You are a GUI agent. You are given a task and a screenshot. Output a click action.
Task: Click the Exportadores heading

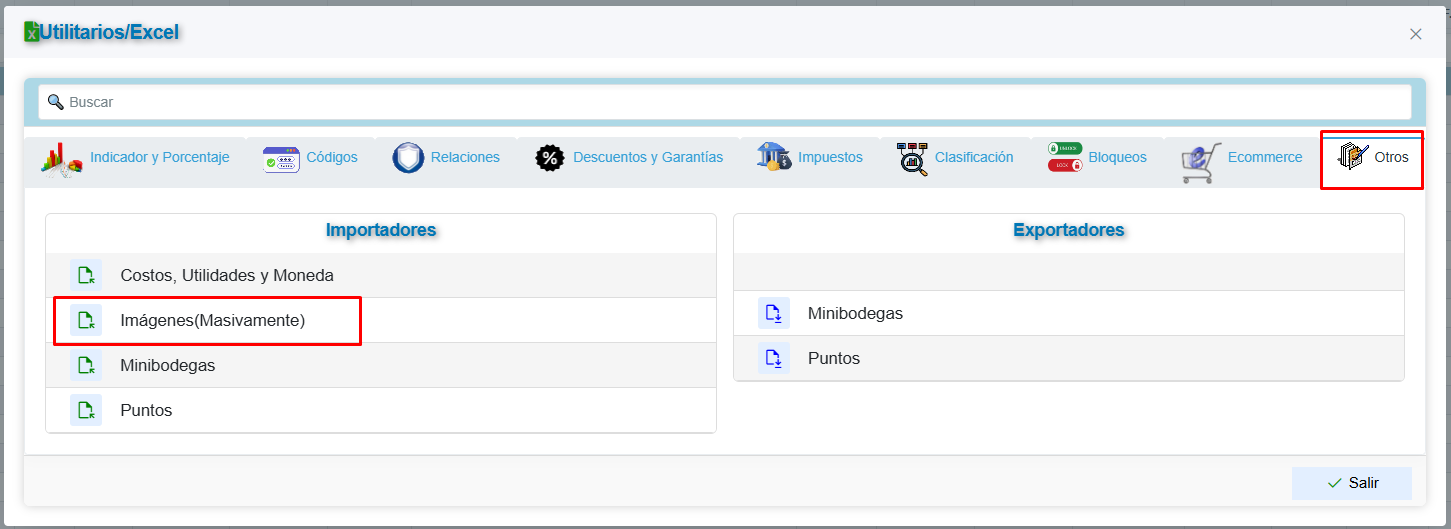click(1069, 230)
